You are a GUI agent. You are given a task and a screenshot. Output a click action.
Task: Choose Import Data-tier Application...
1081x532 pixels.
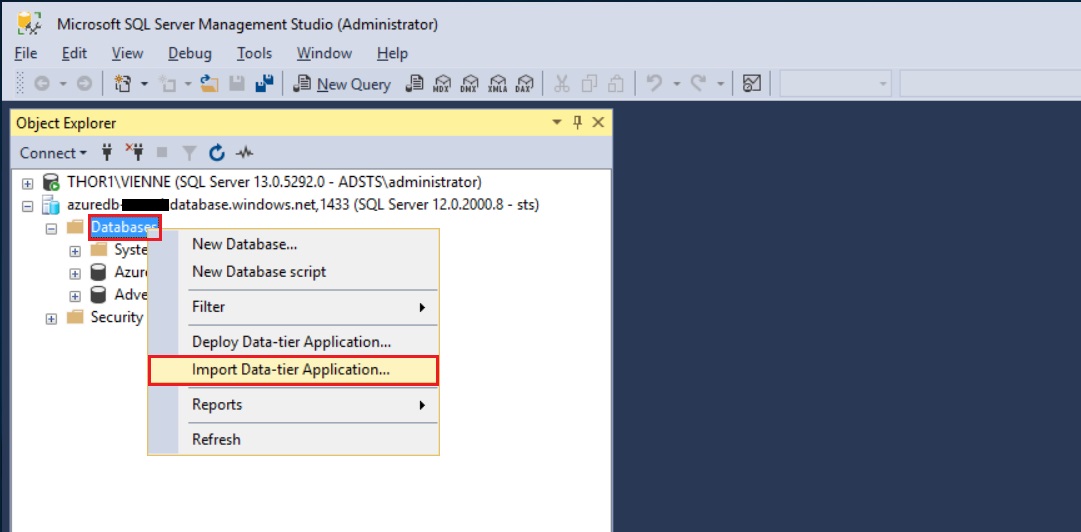tap(294, 369)
